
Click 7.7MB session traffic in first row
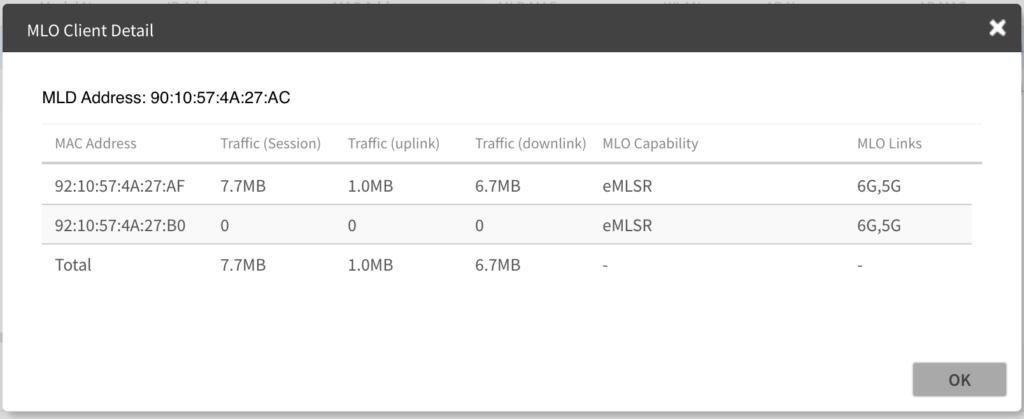coord(243,185)
